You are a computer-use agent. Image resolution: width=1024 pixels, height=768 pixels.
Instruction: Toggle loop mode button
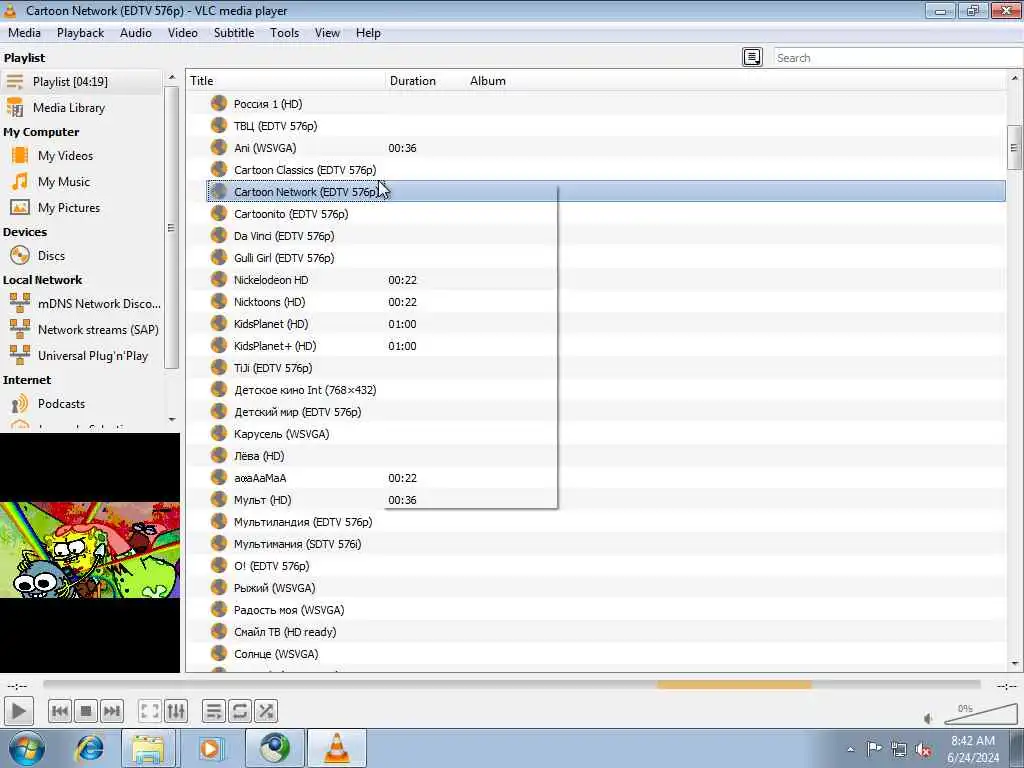[x=240, y=711]
